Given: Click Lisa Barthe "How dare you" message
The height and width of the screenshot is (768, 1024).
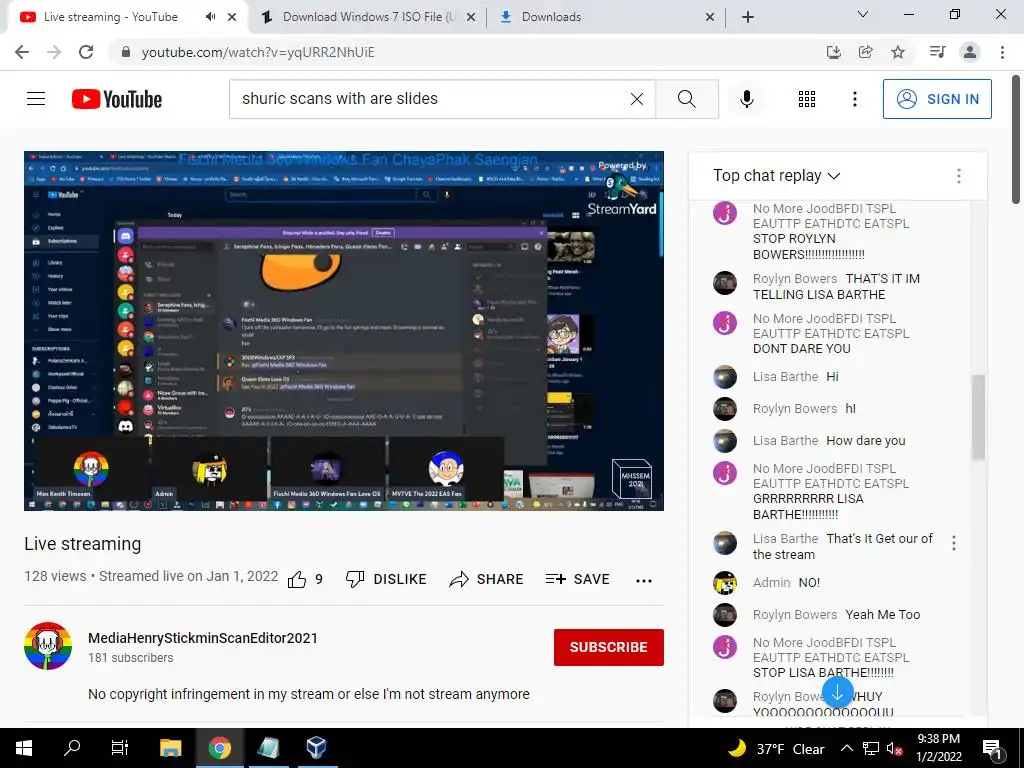Looking at the screenshot, I should pos(866,441).
